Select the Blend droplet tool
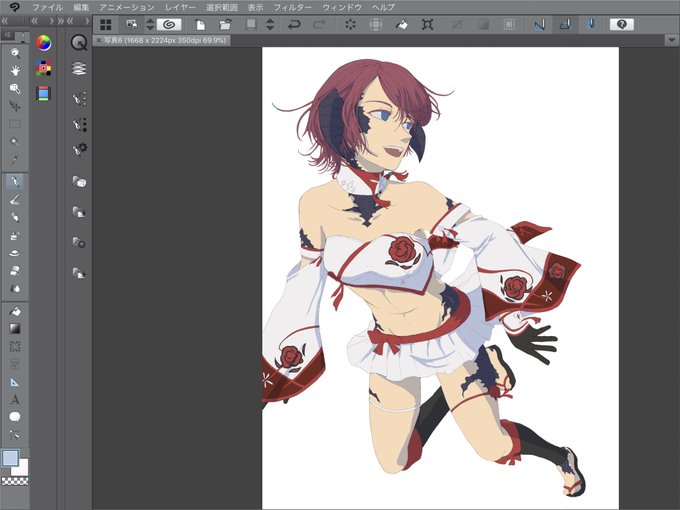Screen dimensions: 680x510 coord(15,288)
